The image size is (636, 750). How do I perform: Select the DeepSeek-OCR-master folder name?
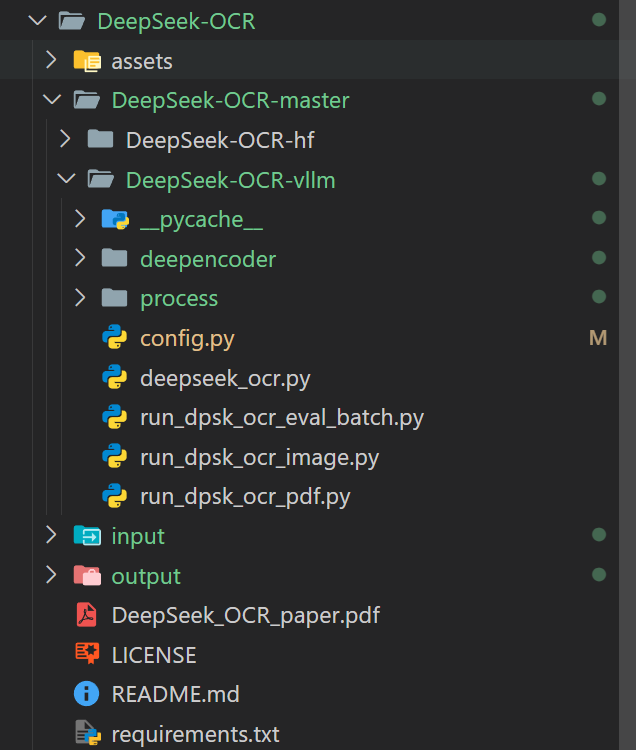tap(230, 100)
